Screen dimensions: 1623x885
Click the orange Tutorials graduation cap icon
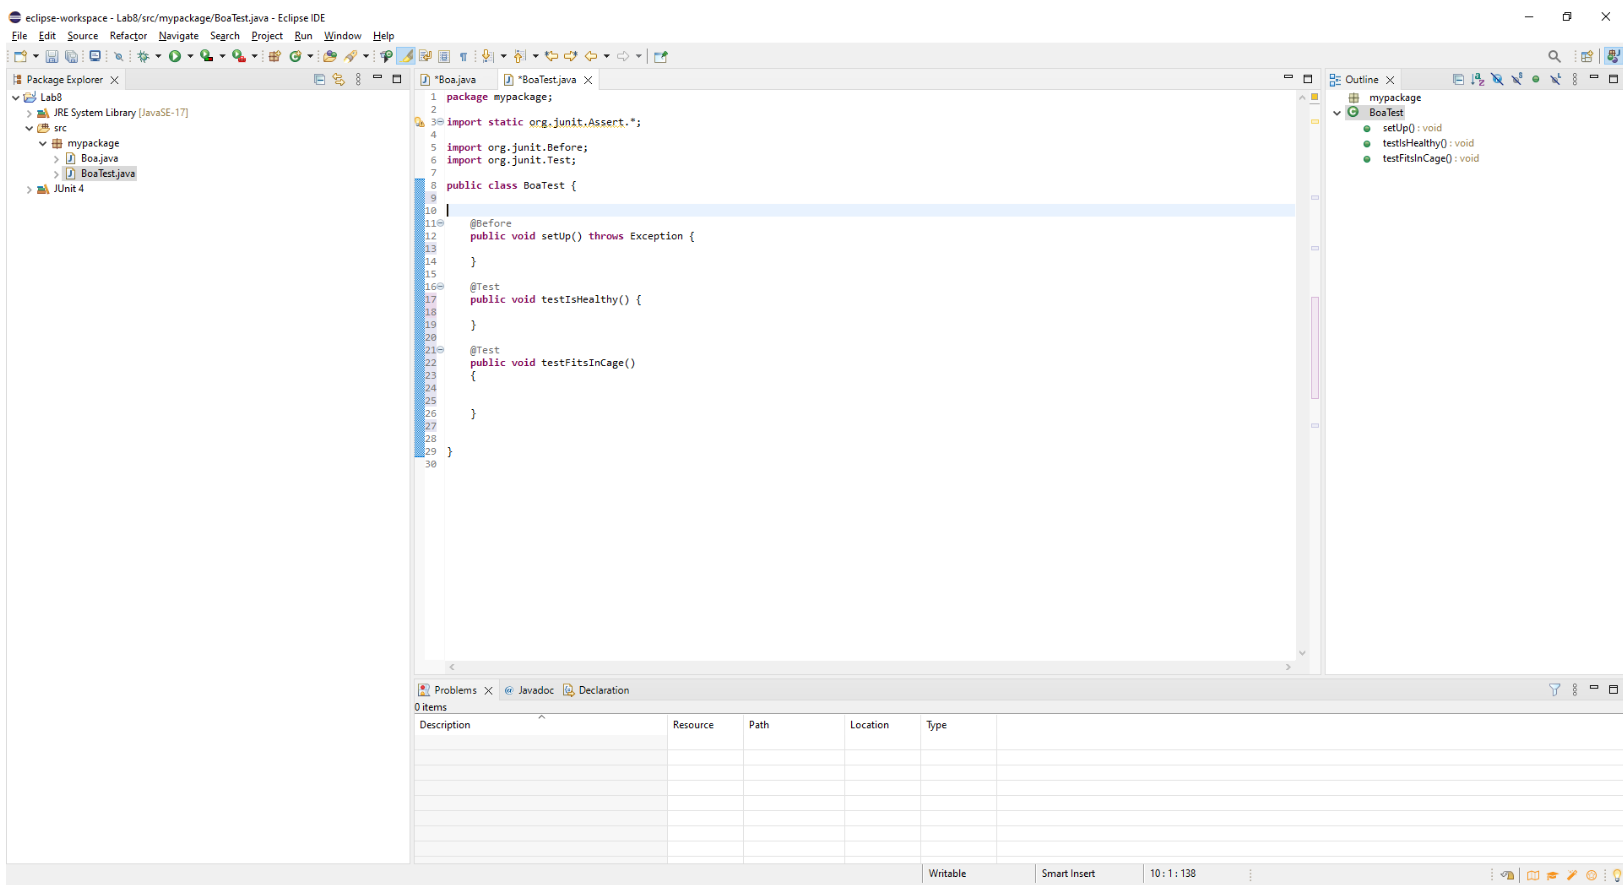point(1552,875)
